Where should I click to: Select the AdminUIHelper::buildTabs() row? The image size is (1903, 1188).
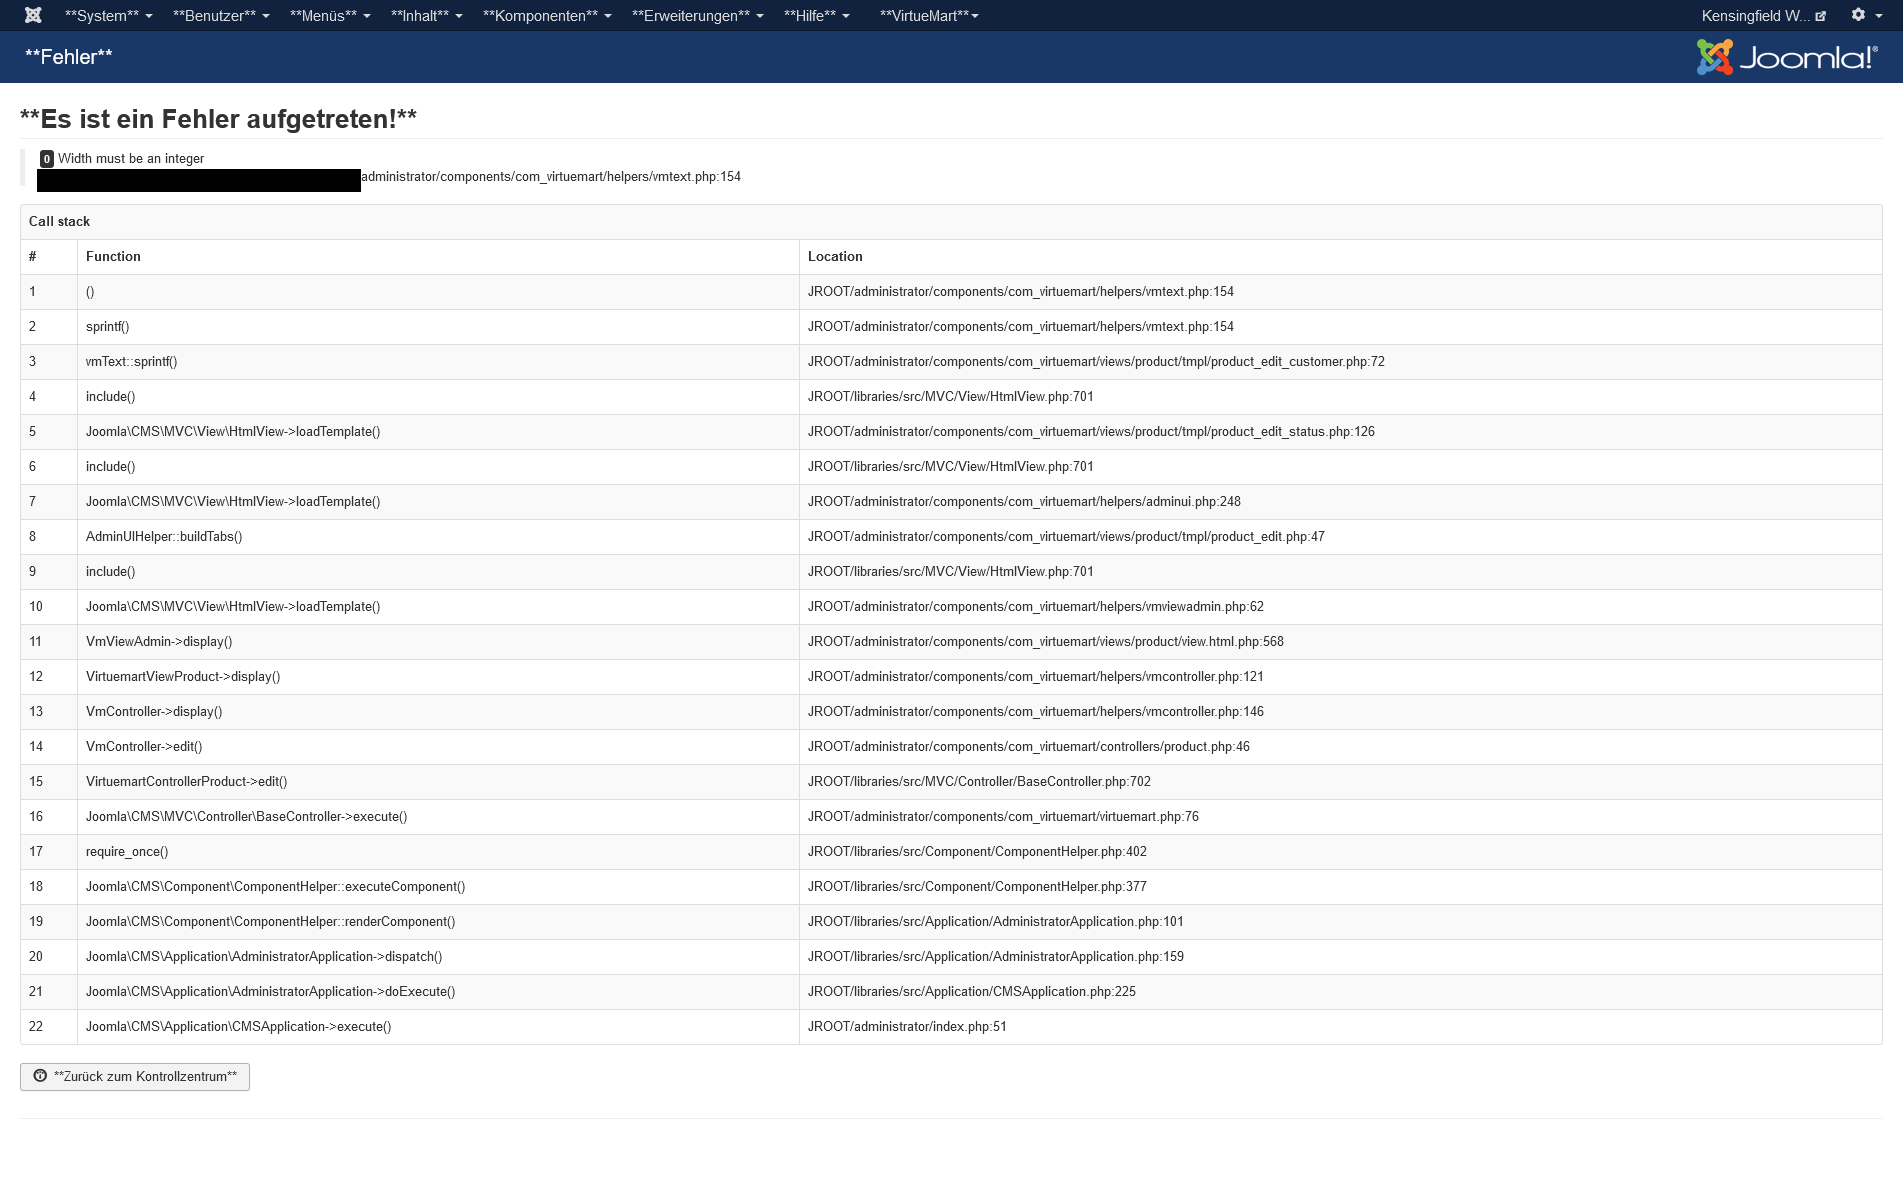click(x=164, y=537)
